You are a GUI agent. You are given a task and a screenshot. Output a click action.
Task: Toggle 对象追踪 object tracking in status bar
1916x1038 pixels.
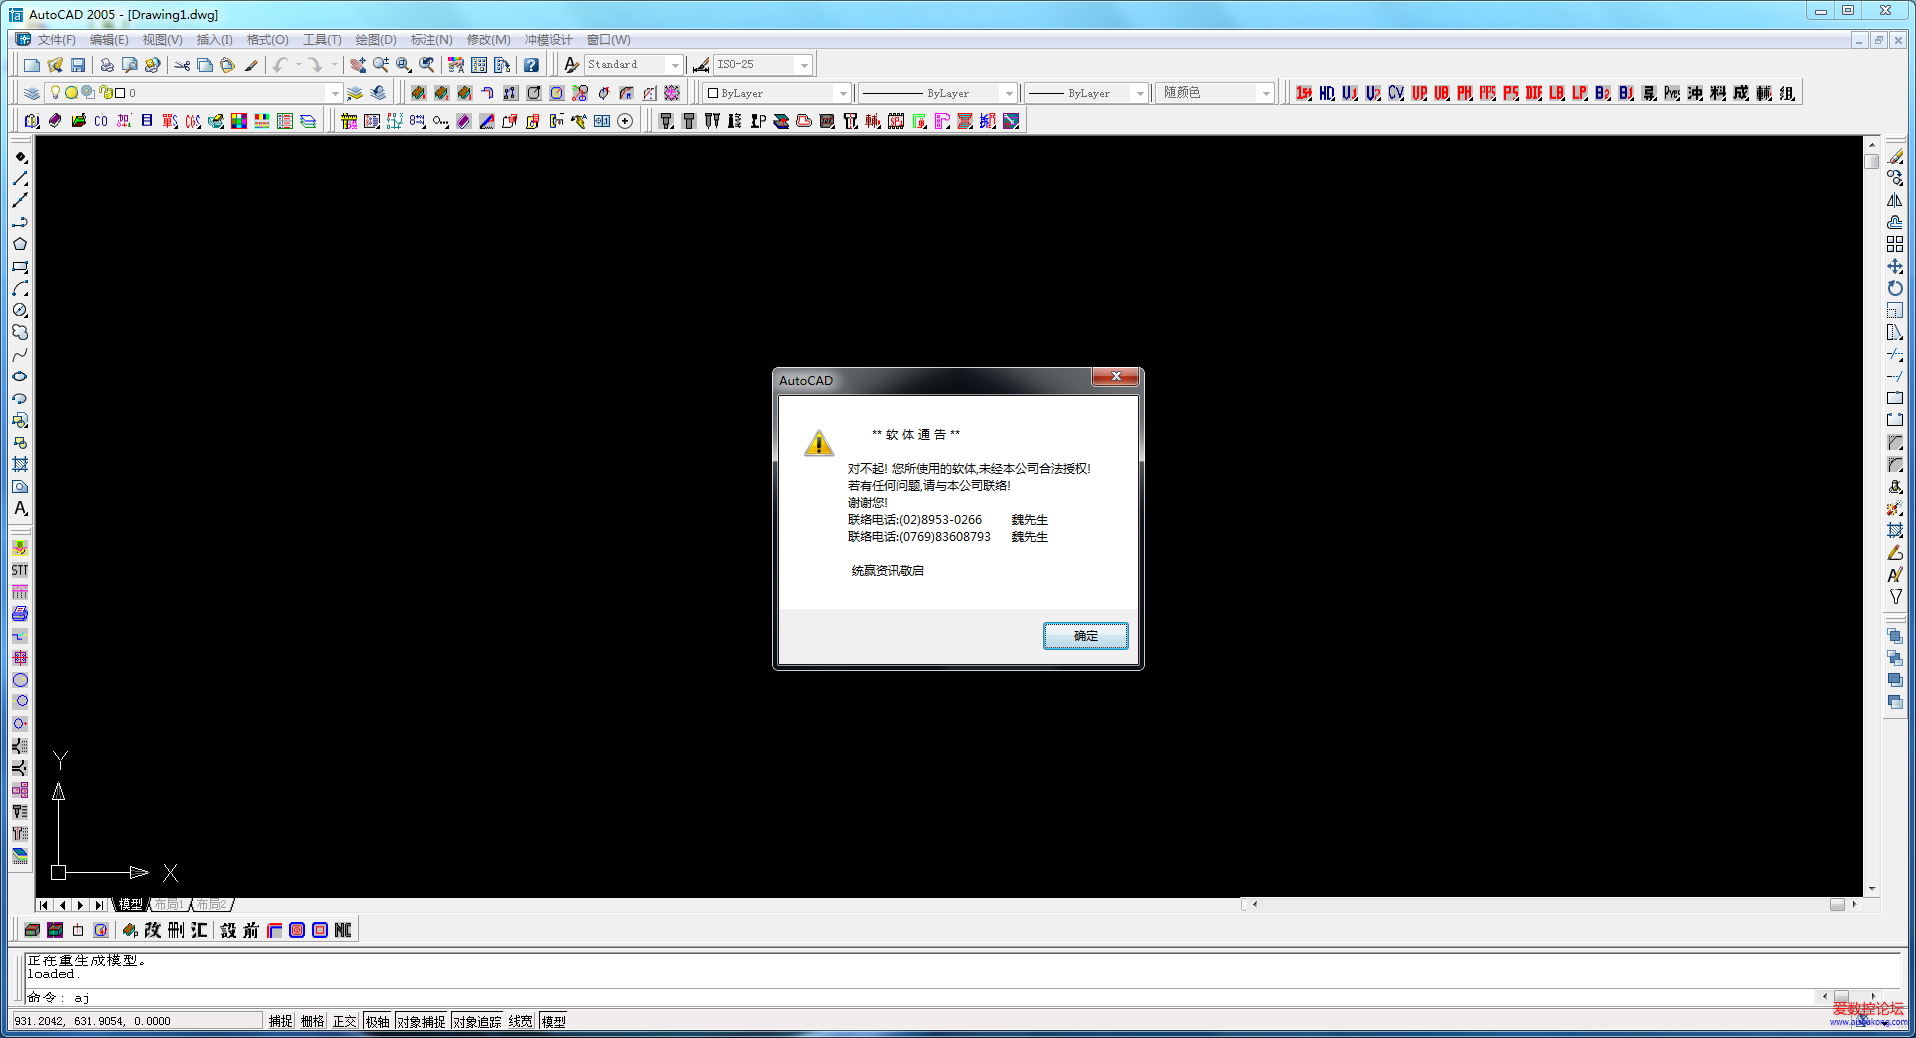tap(477, 1021)
